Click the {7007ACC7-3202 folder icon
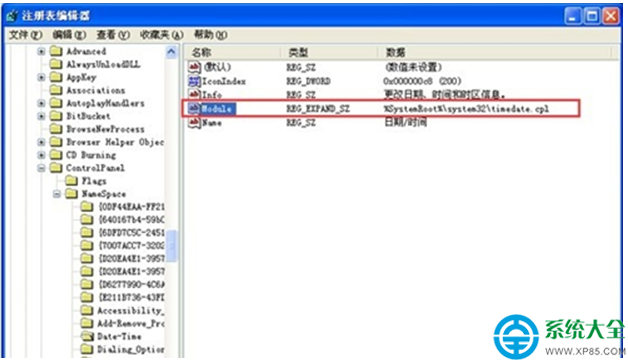 [x=87, y=245]
